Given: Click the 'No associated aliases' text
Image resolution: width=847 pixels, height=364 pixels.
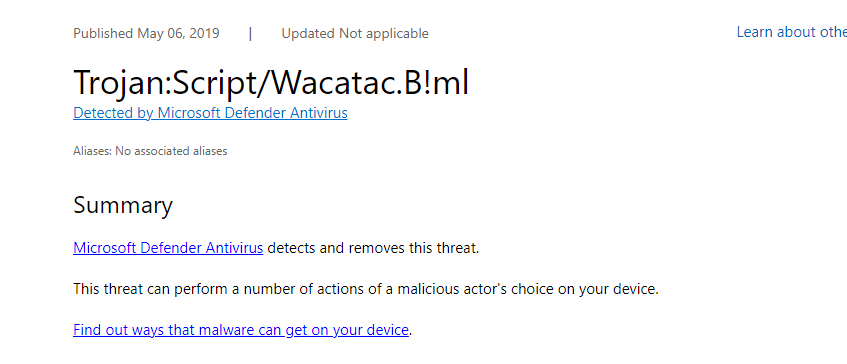Looking at the screenshot, I should coord(171,151).
